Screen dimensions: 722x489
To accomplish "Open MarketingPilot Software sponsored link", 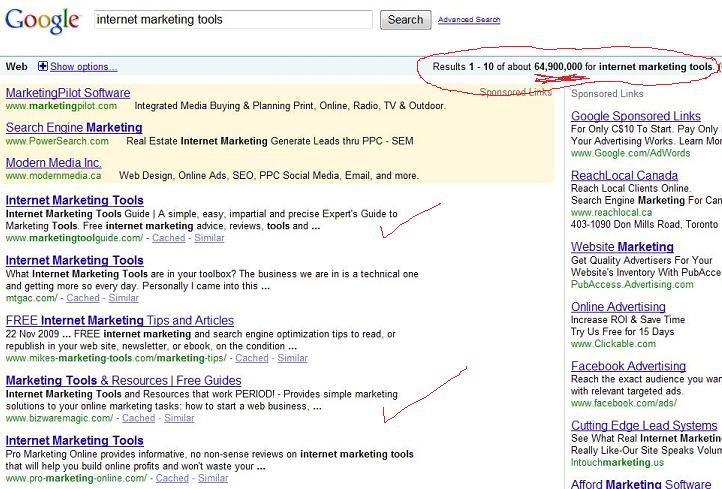I will click(x=68, y=93).
